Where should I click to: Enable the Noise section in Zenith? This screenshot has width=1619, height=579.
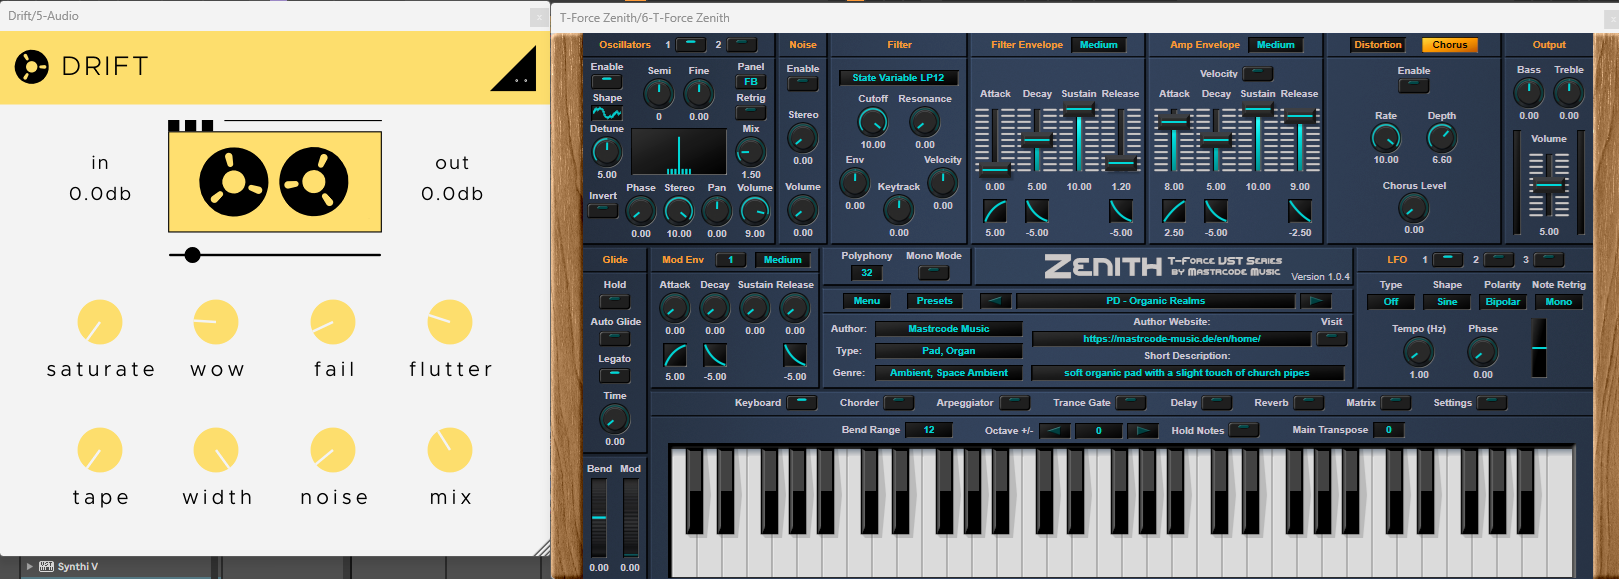(803, 84)
